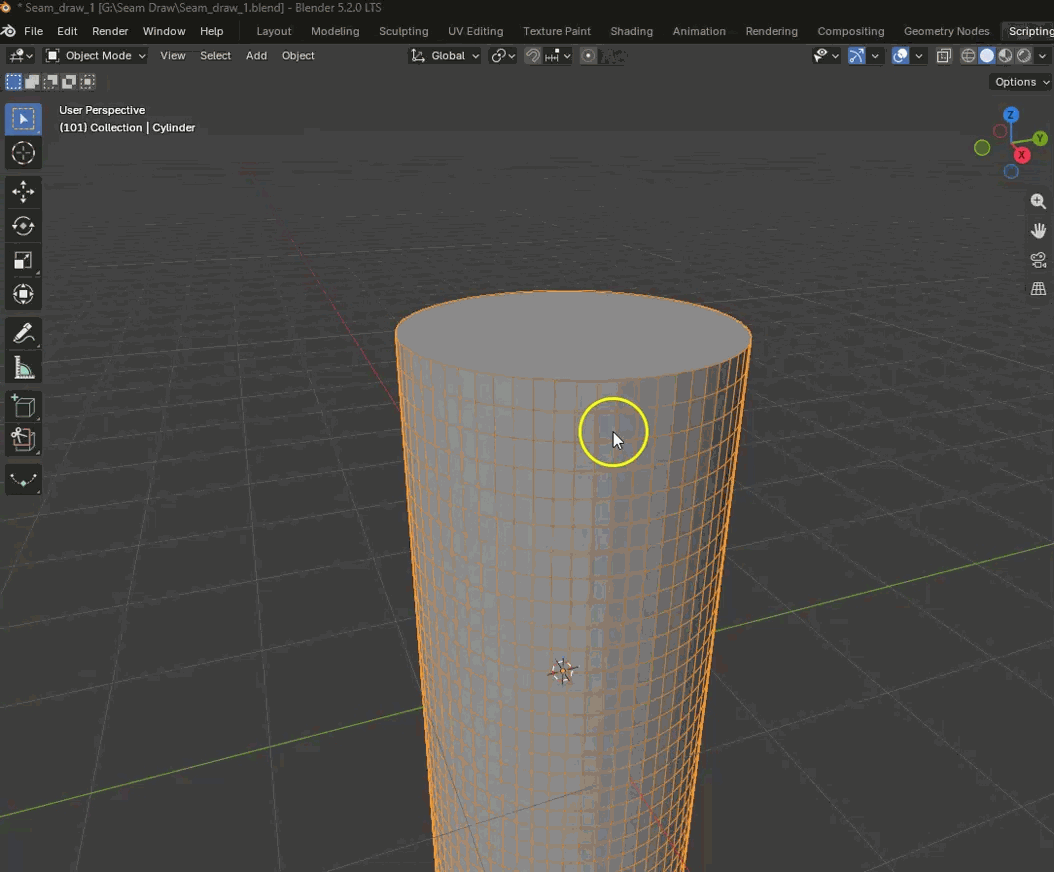The width and height of the screenshot is (1054, 872).
Task: Switch to wireframe viewport shading
Action: [968, 56]
